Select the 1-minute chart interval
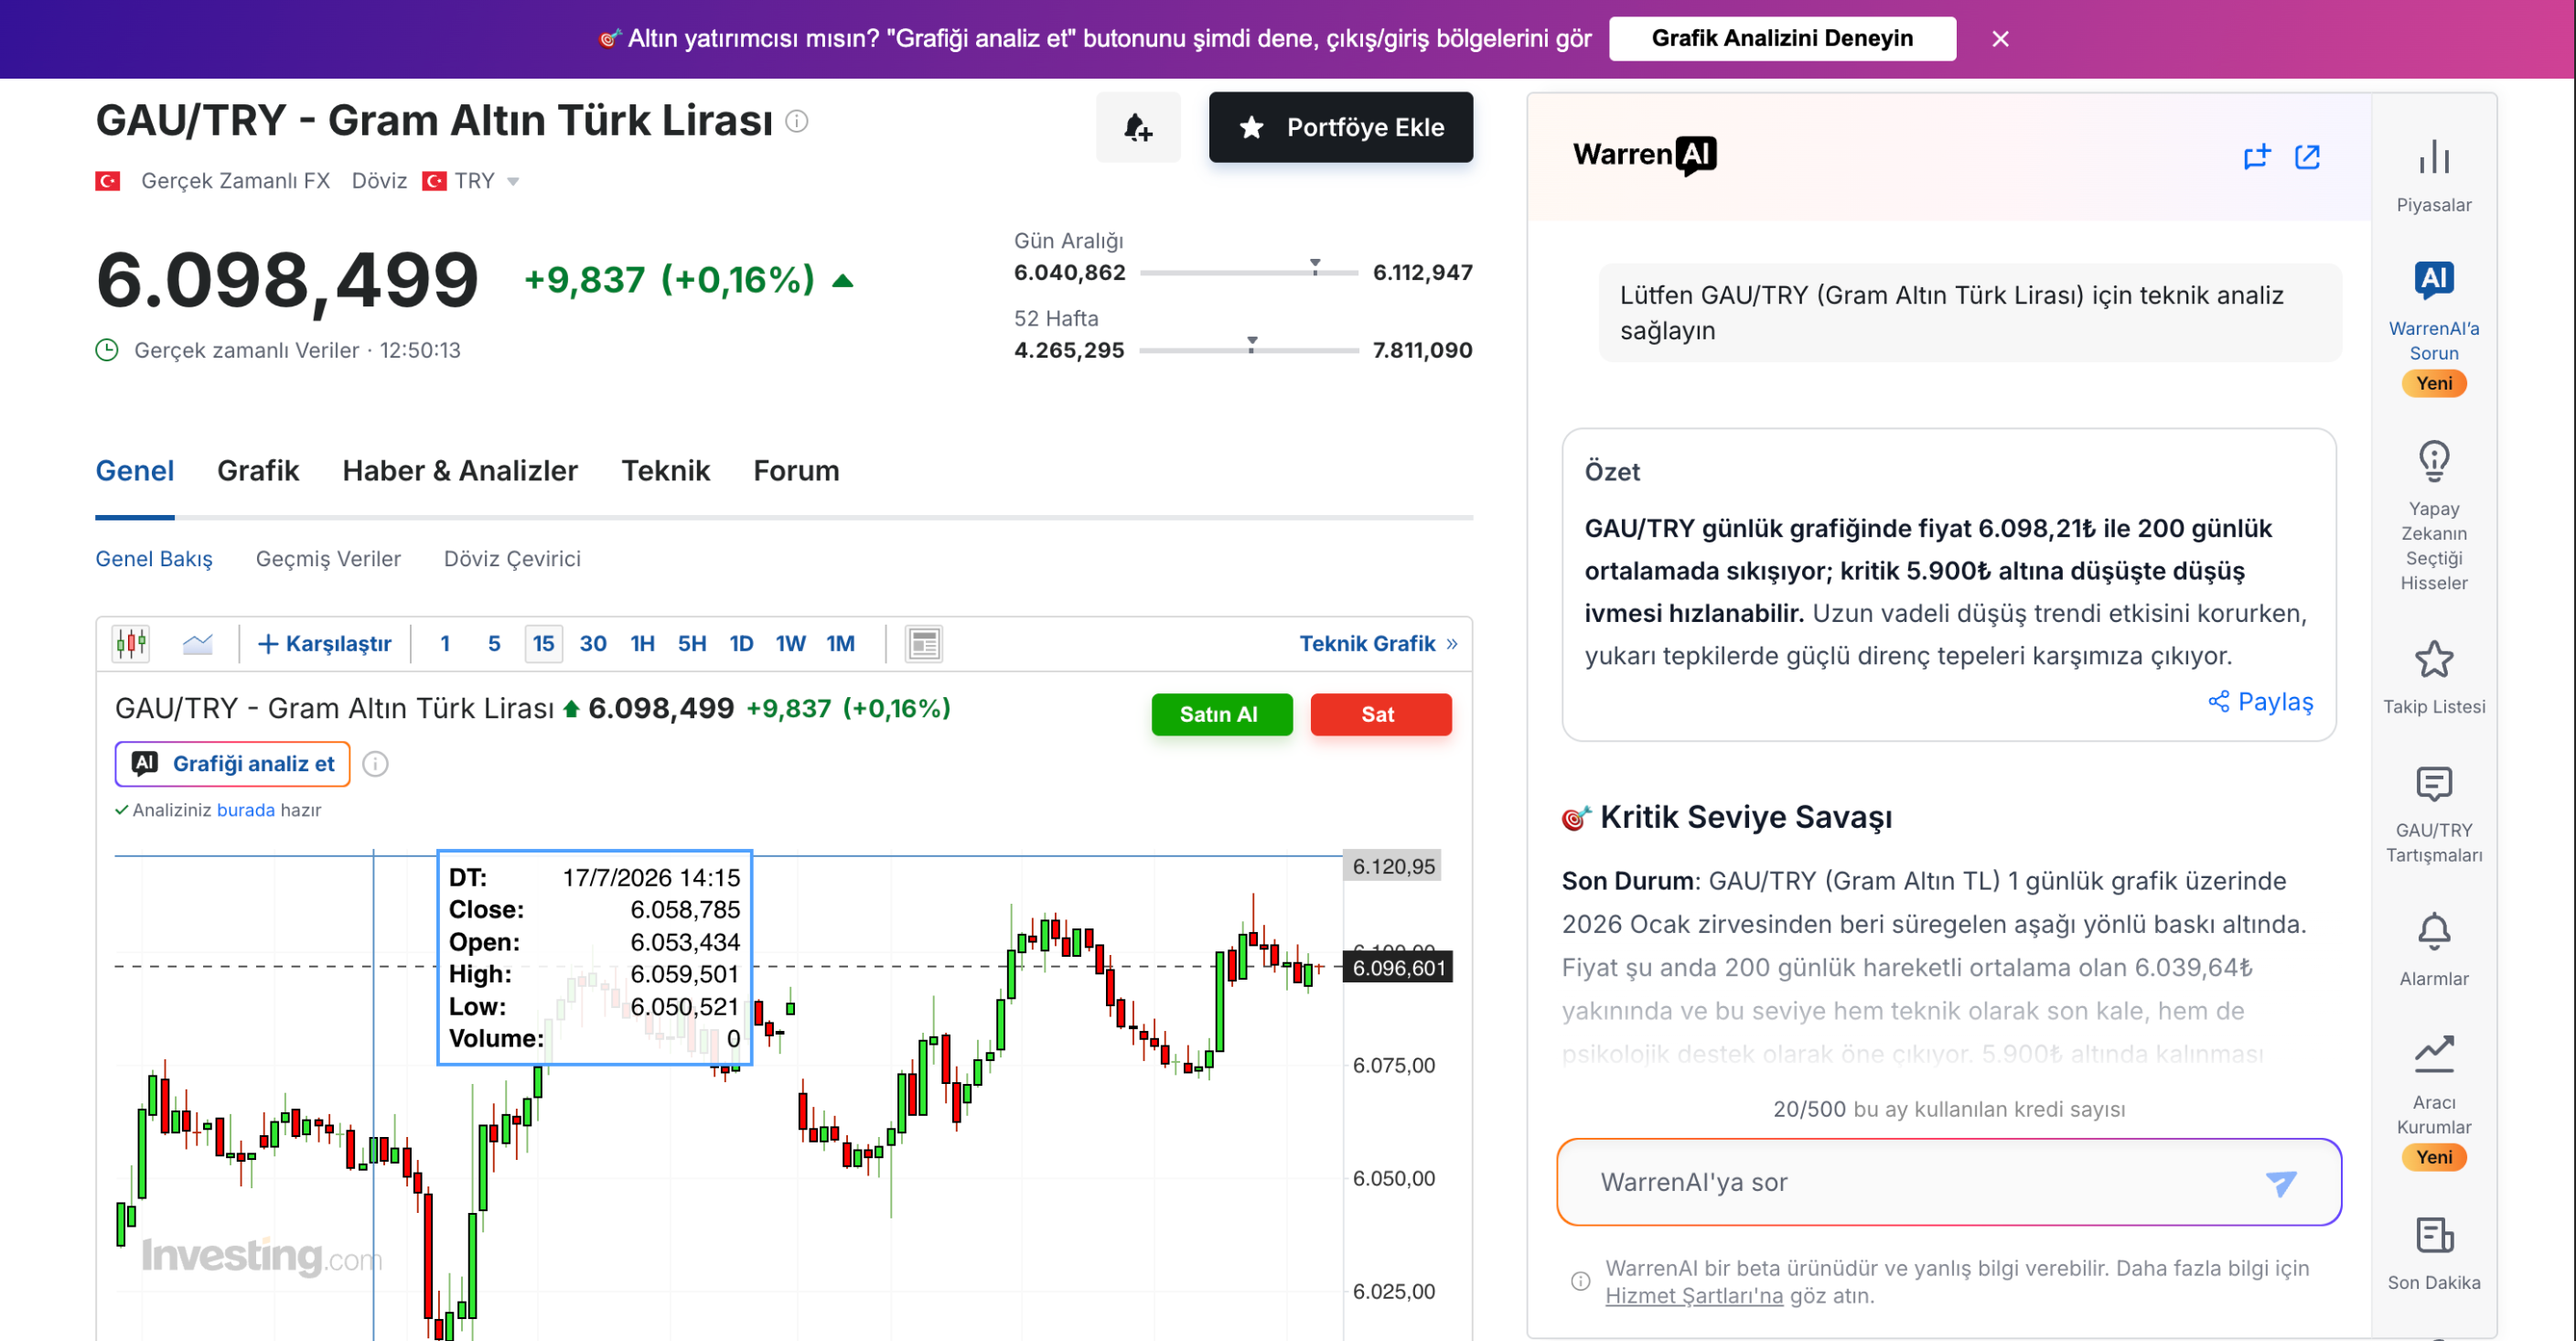Screen dimensions: 2576x1341 (x=445, y=644)
